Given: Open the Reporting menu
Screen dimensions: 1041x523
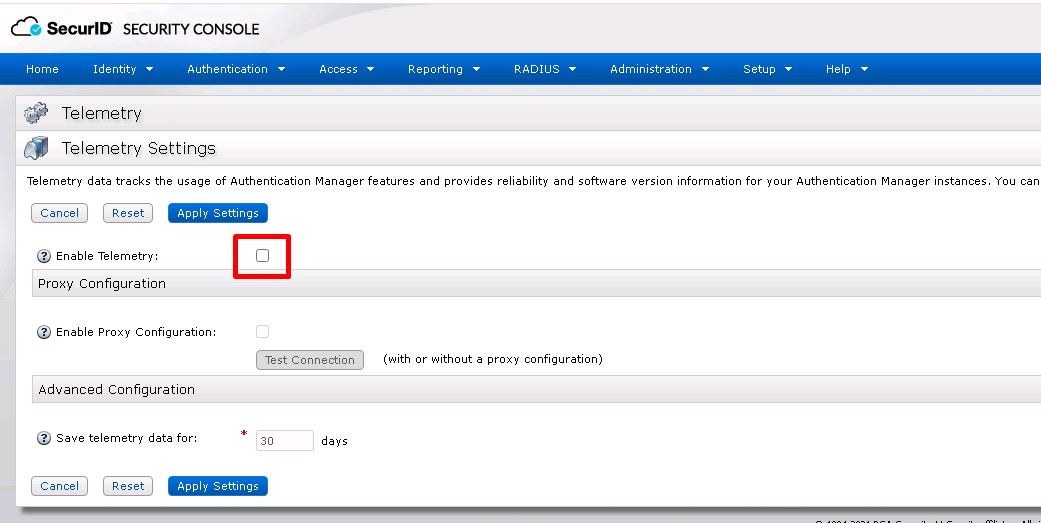Looking at the screenshot, I should coord(443,69).
